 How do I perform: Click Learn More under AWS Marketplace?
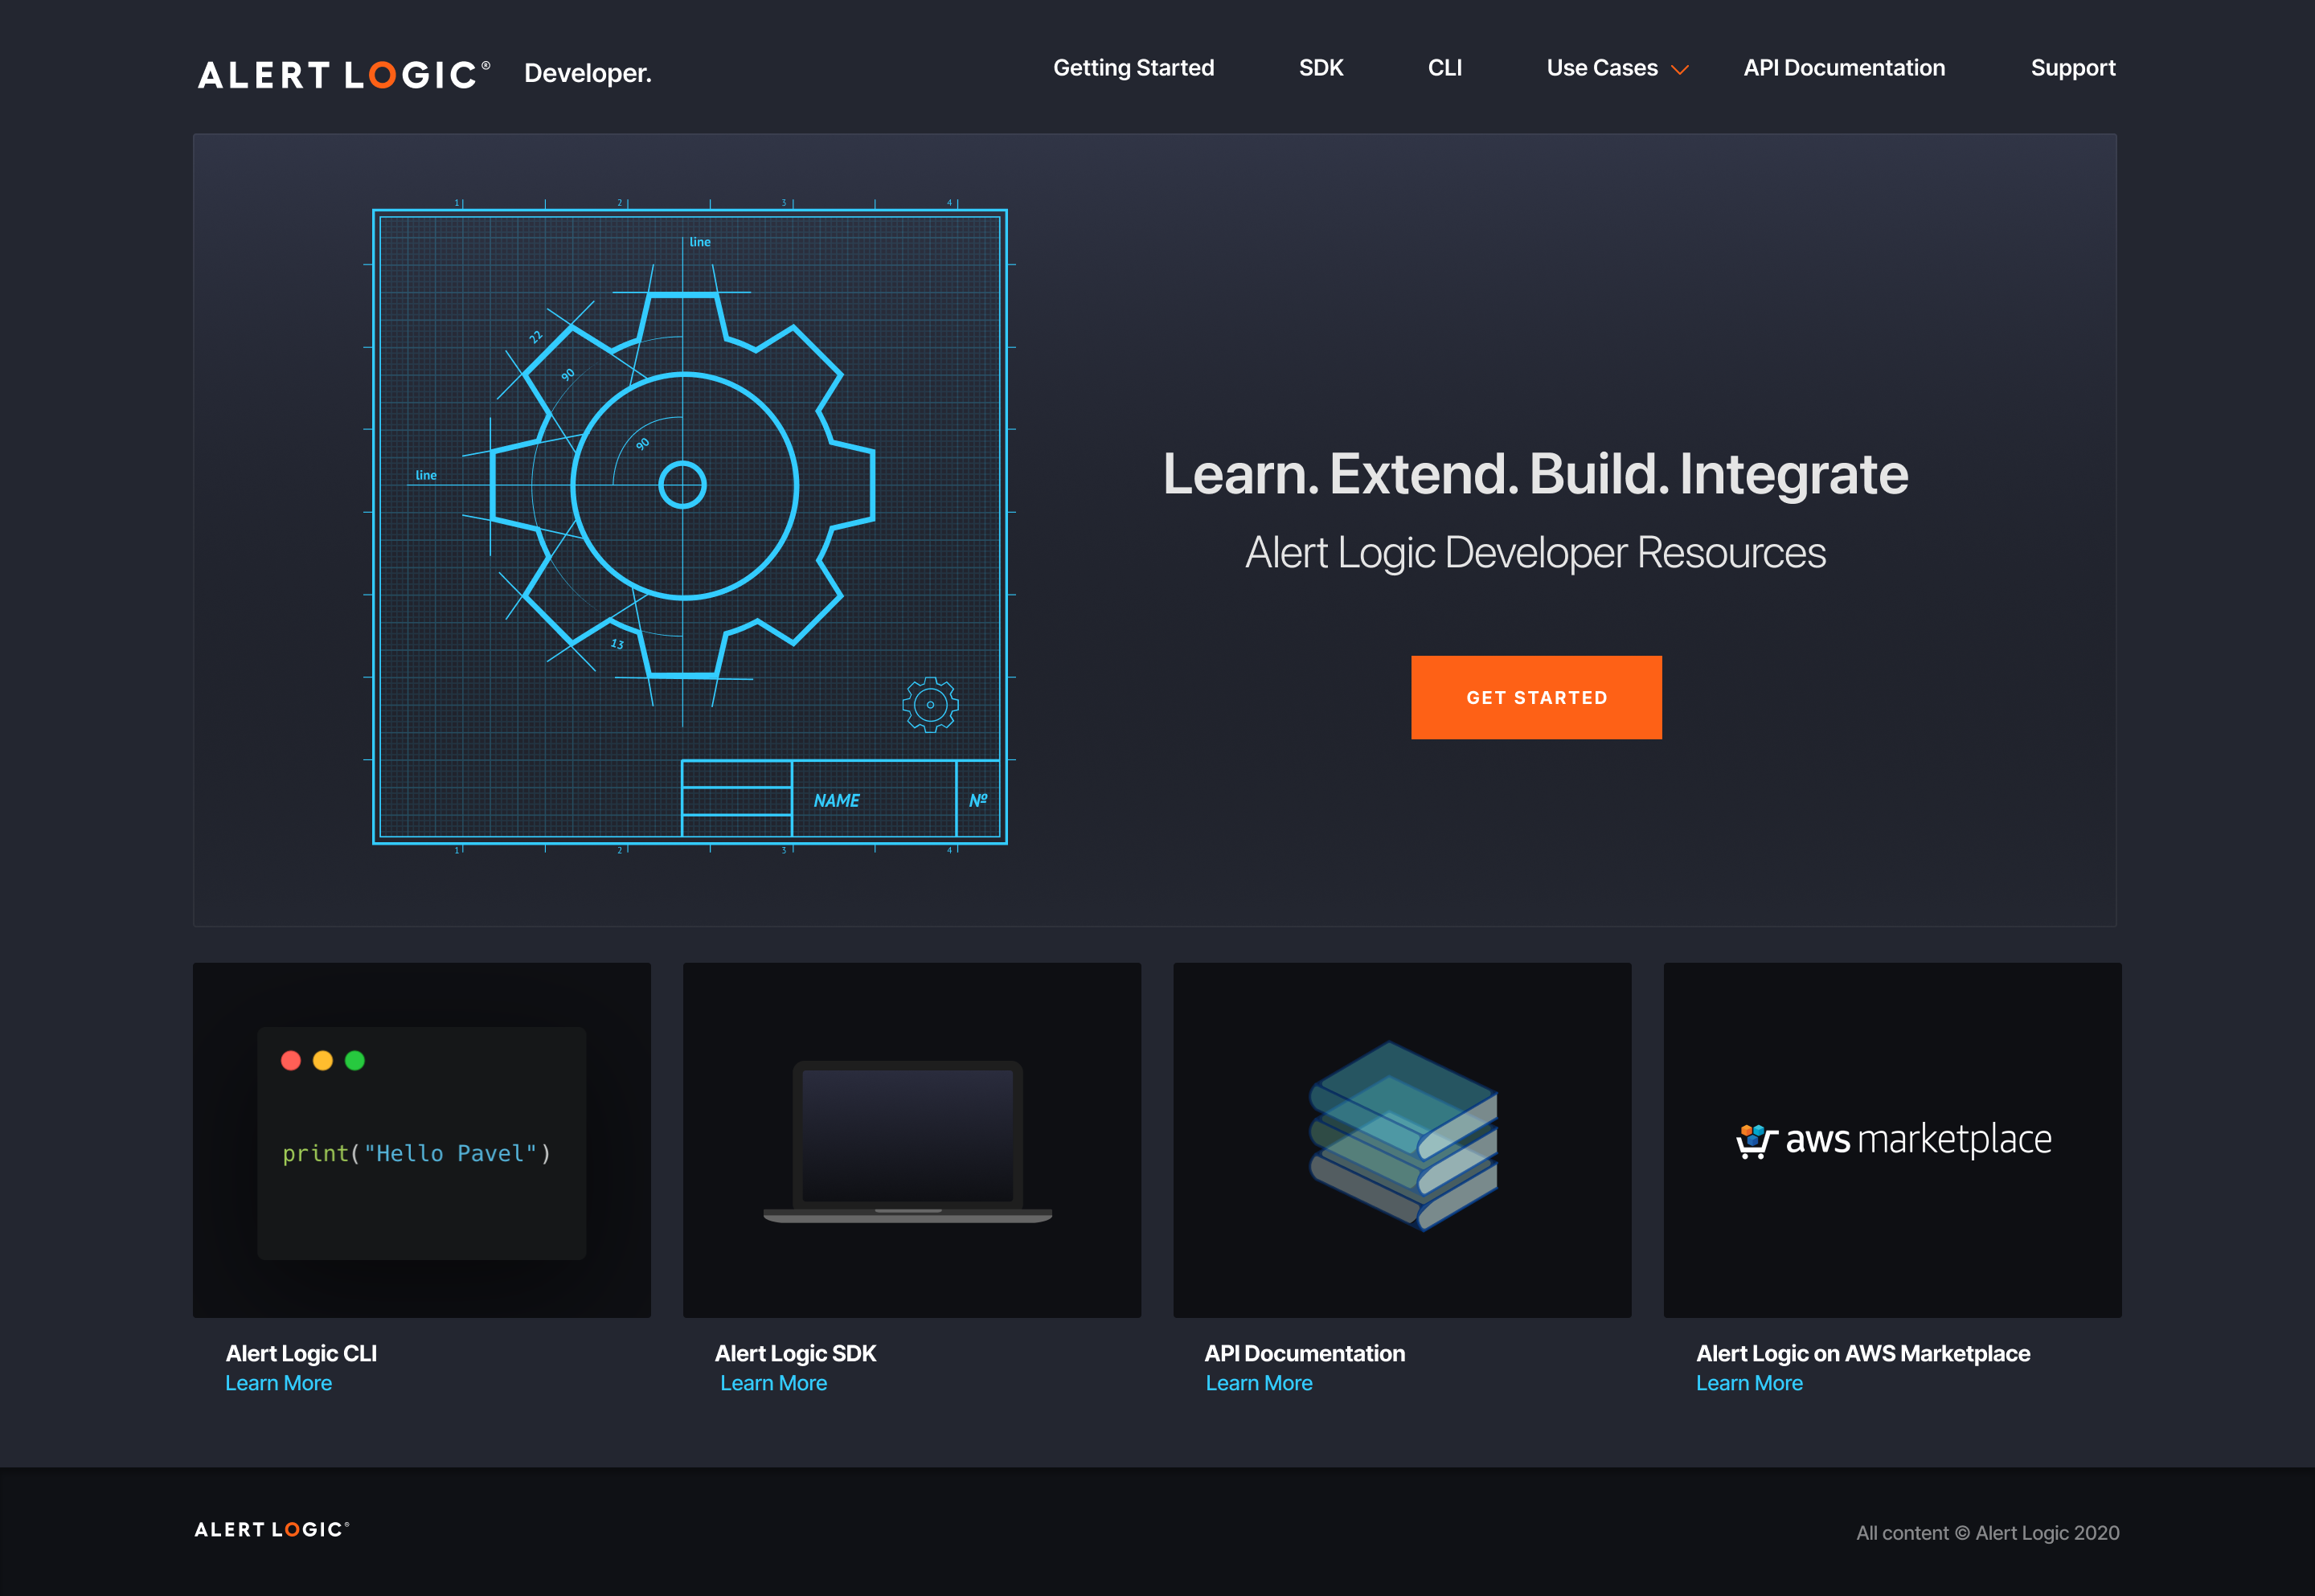tap(1749, 1383)
